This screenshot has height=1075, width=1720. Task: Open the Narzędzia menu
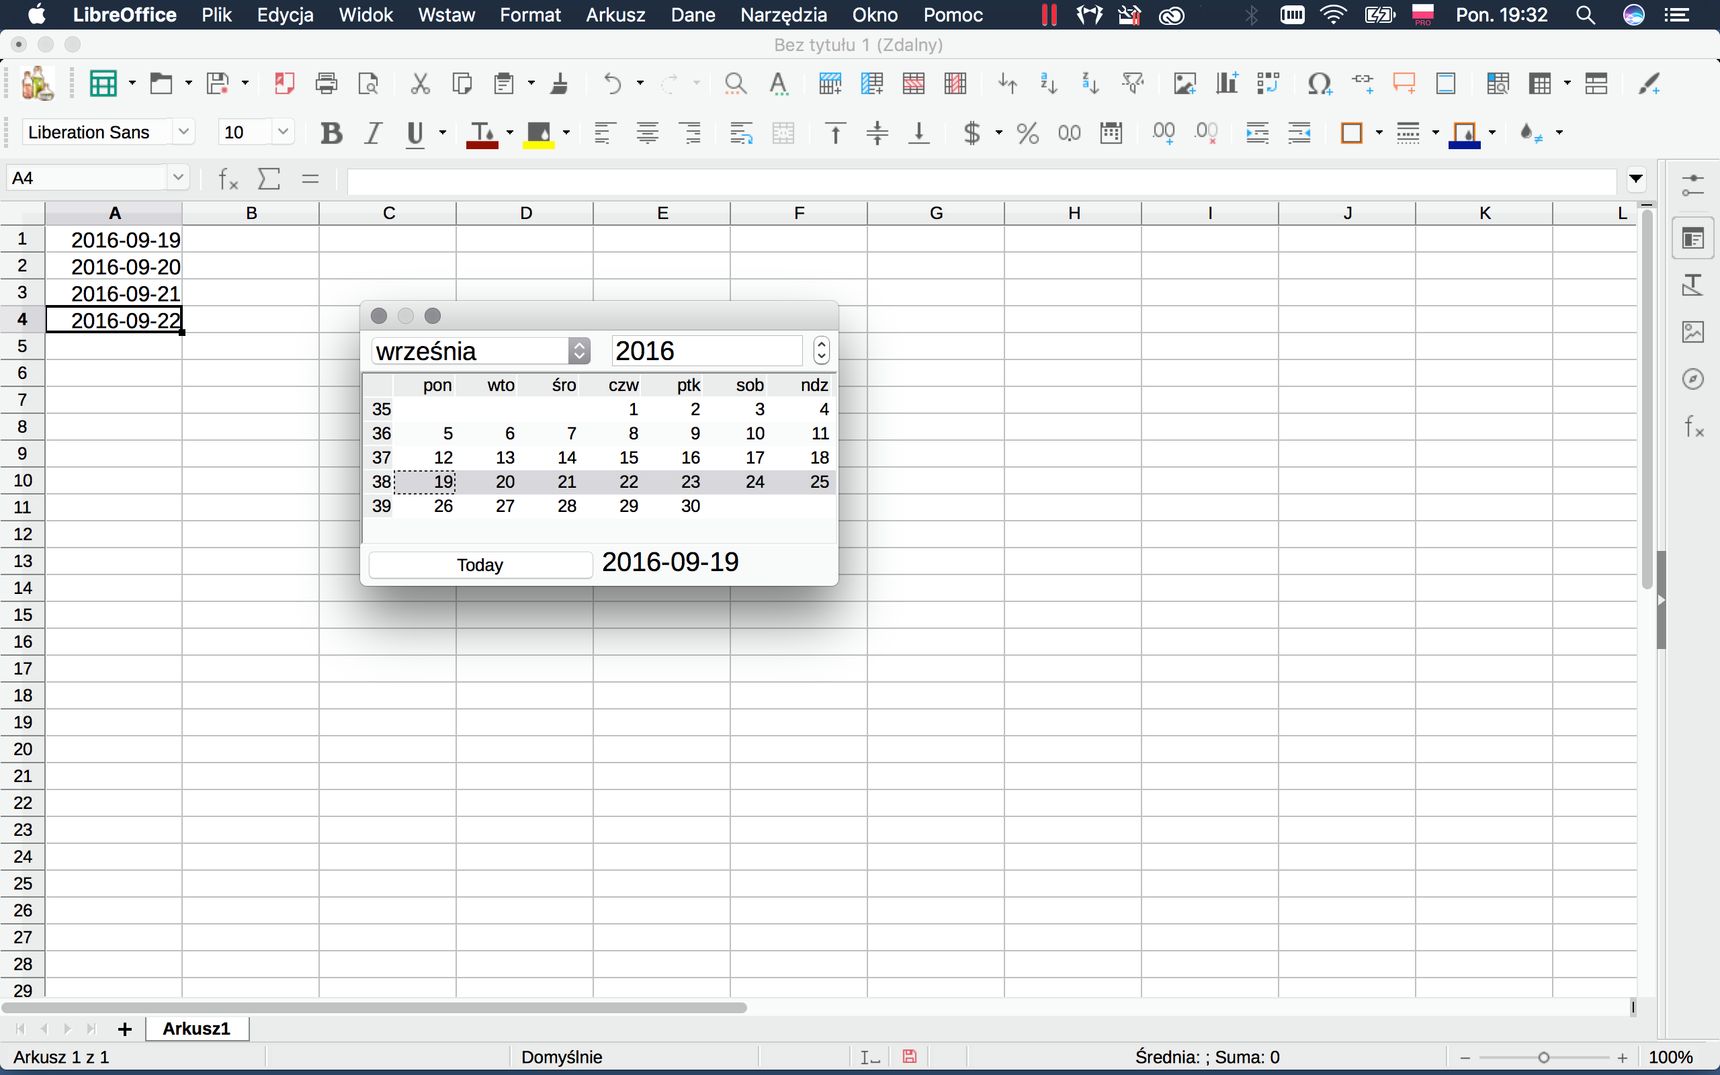click(x=783, y=15)
